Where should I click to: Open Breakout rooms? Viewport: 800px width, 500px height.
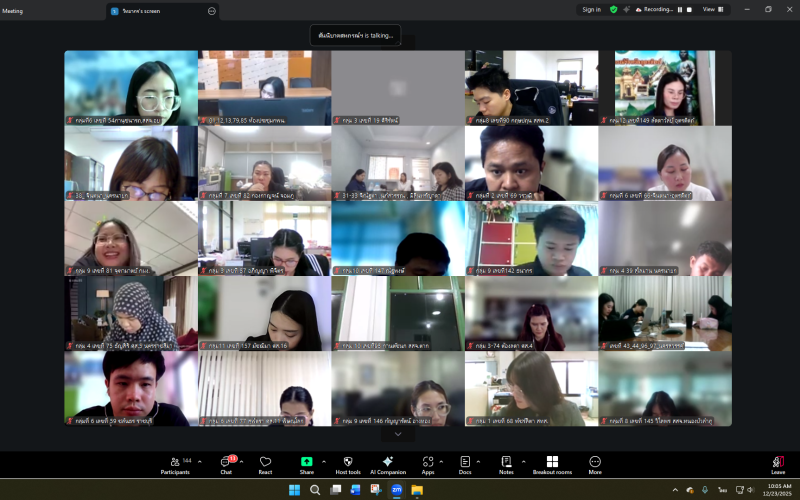click(552, 465)
